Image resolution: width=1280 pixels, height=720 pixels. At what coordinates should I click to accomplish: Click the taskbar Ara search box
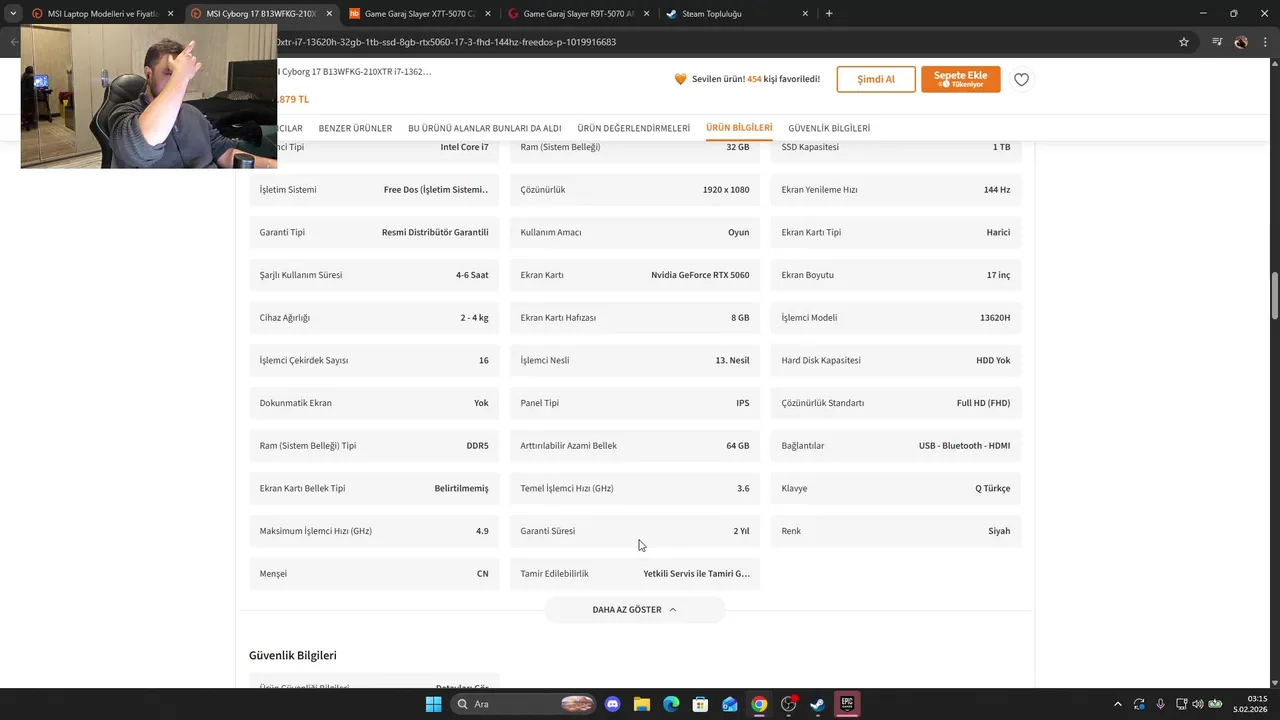(x=525, y=704)
